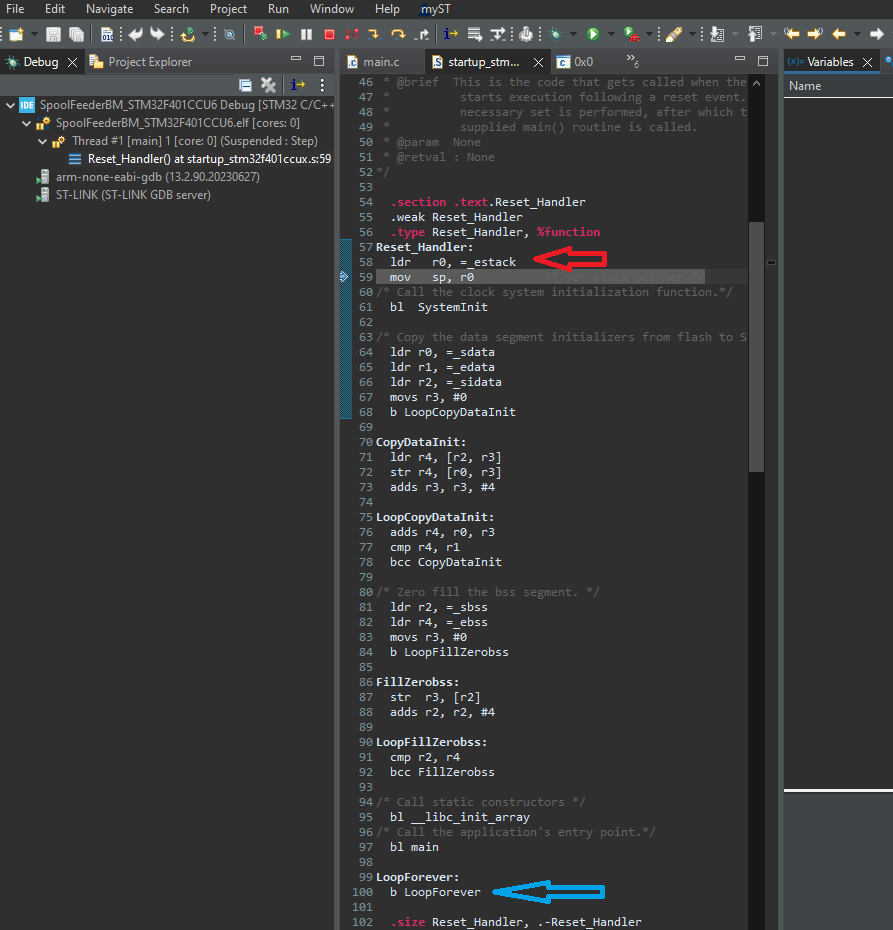Click the Step Into icon
This screenshot has height=930, width=893.
tap(374, 34)
